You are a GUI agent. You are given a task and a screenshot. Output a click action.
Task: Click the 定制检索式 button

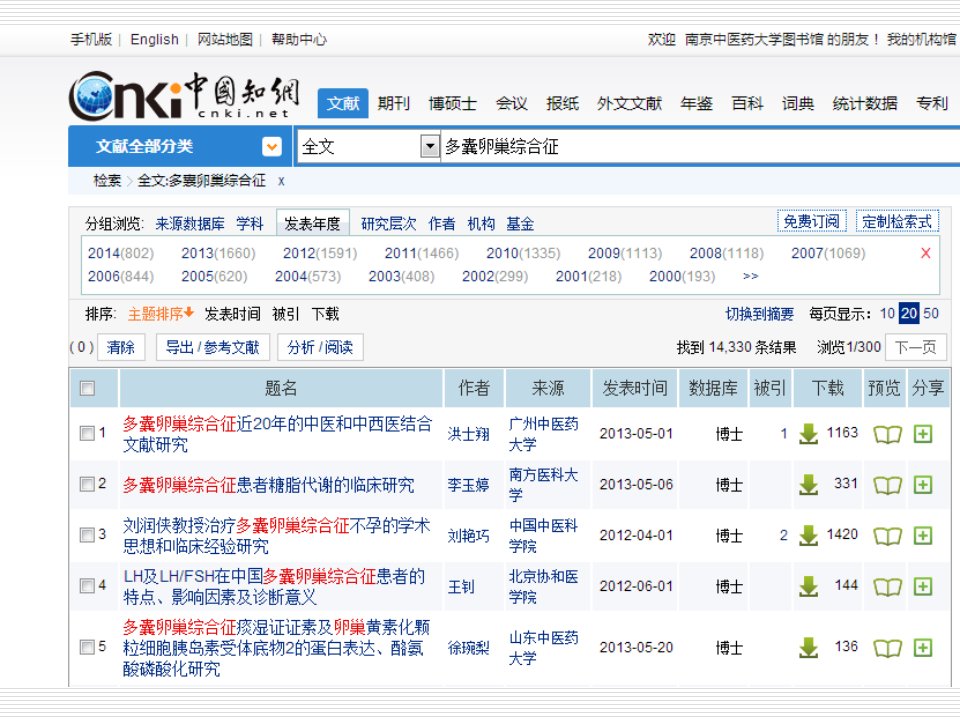pos(897,221)
